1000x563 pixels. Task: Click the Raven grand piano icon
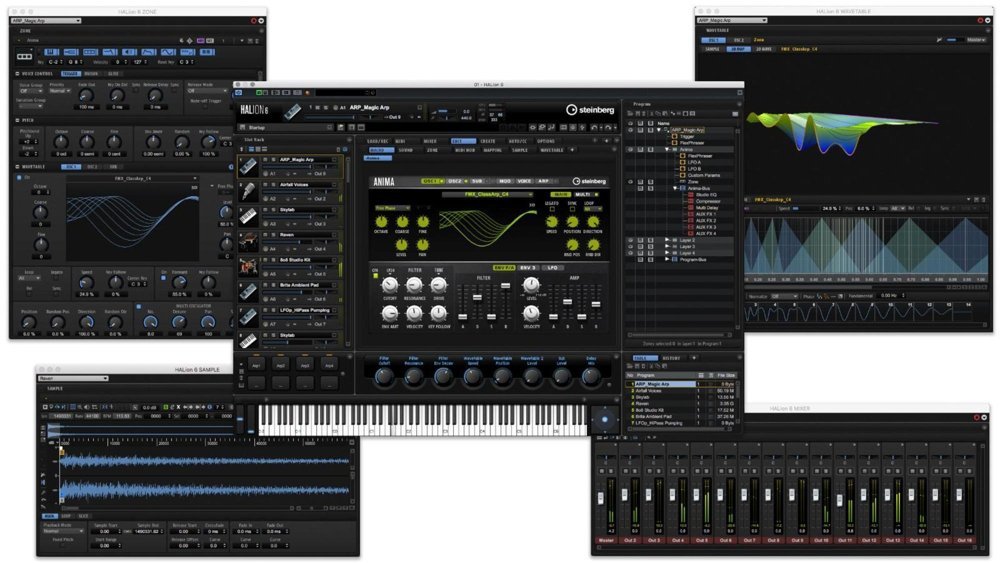[250, 242]
